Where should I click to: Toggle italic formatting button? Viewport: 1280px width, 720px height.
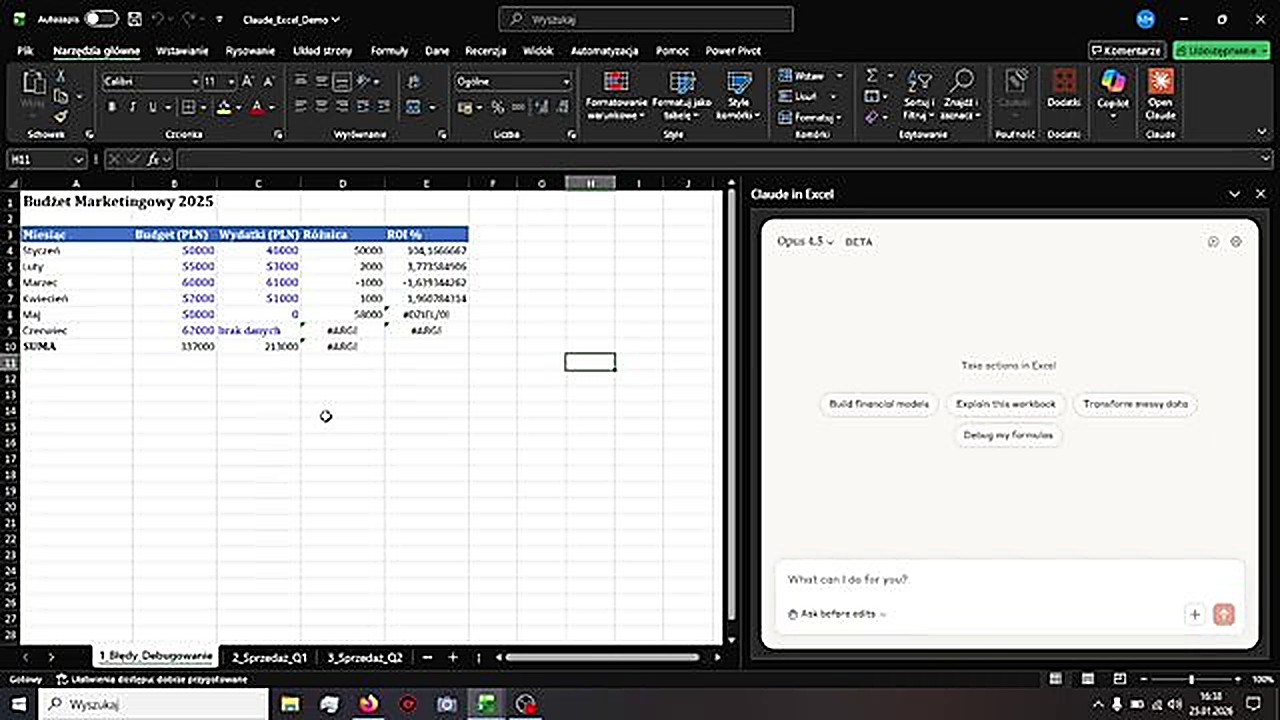tap(132, 107)
